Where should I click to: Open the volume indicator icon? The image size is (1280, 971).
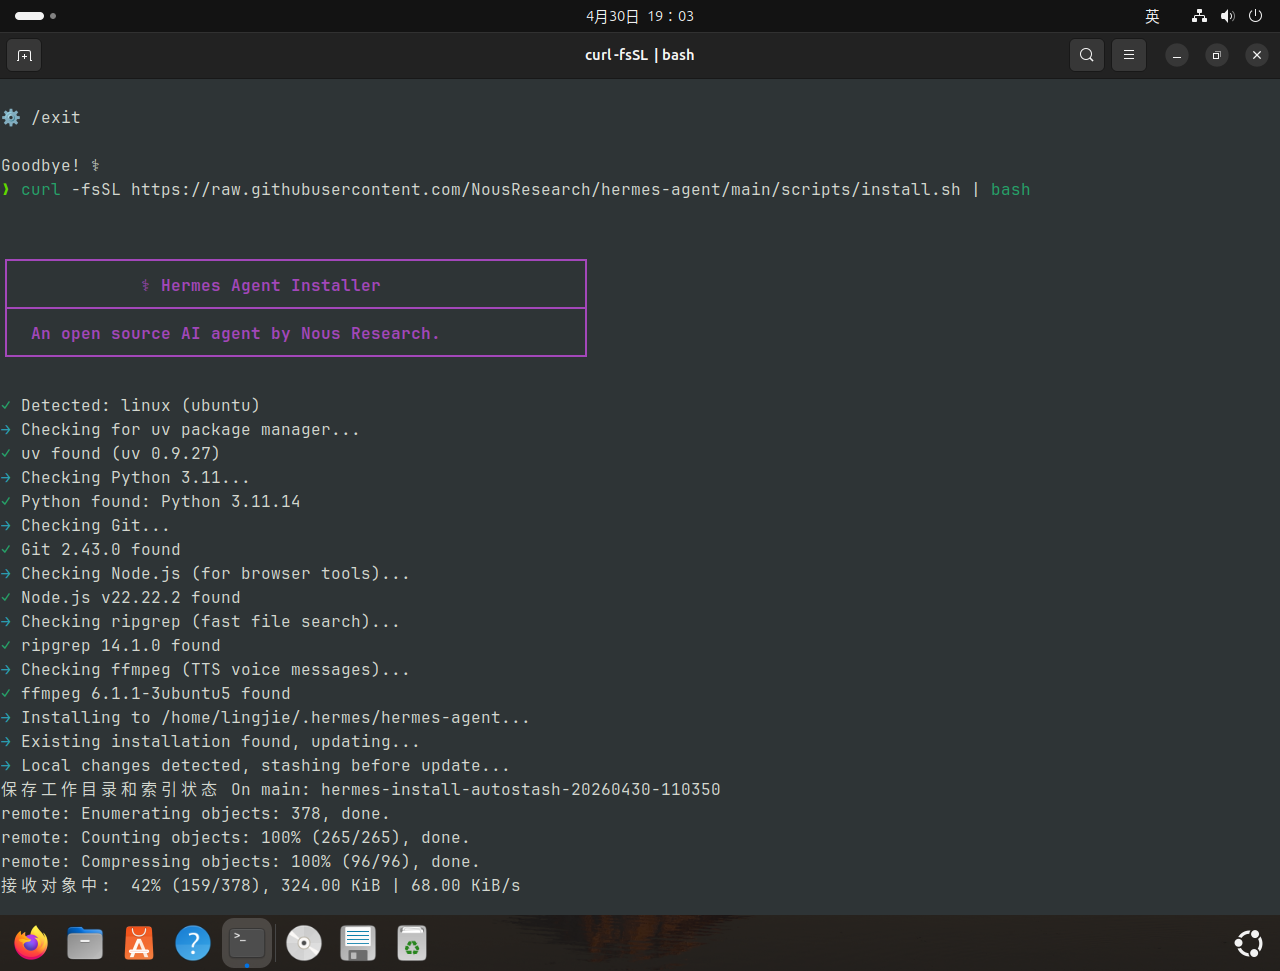point(1228,16)
